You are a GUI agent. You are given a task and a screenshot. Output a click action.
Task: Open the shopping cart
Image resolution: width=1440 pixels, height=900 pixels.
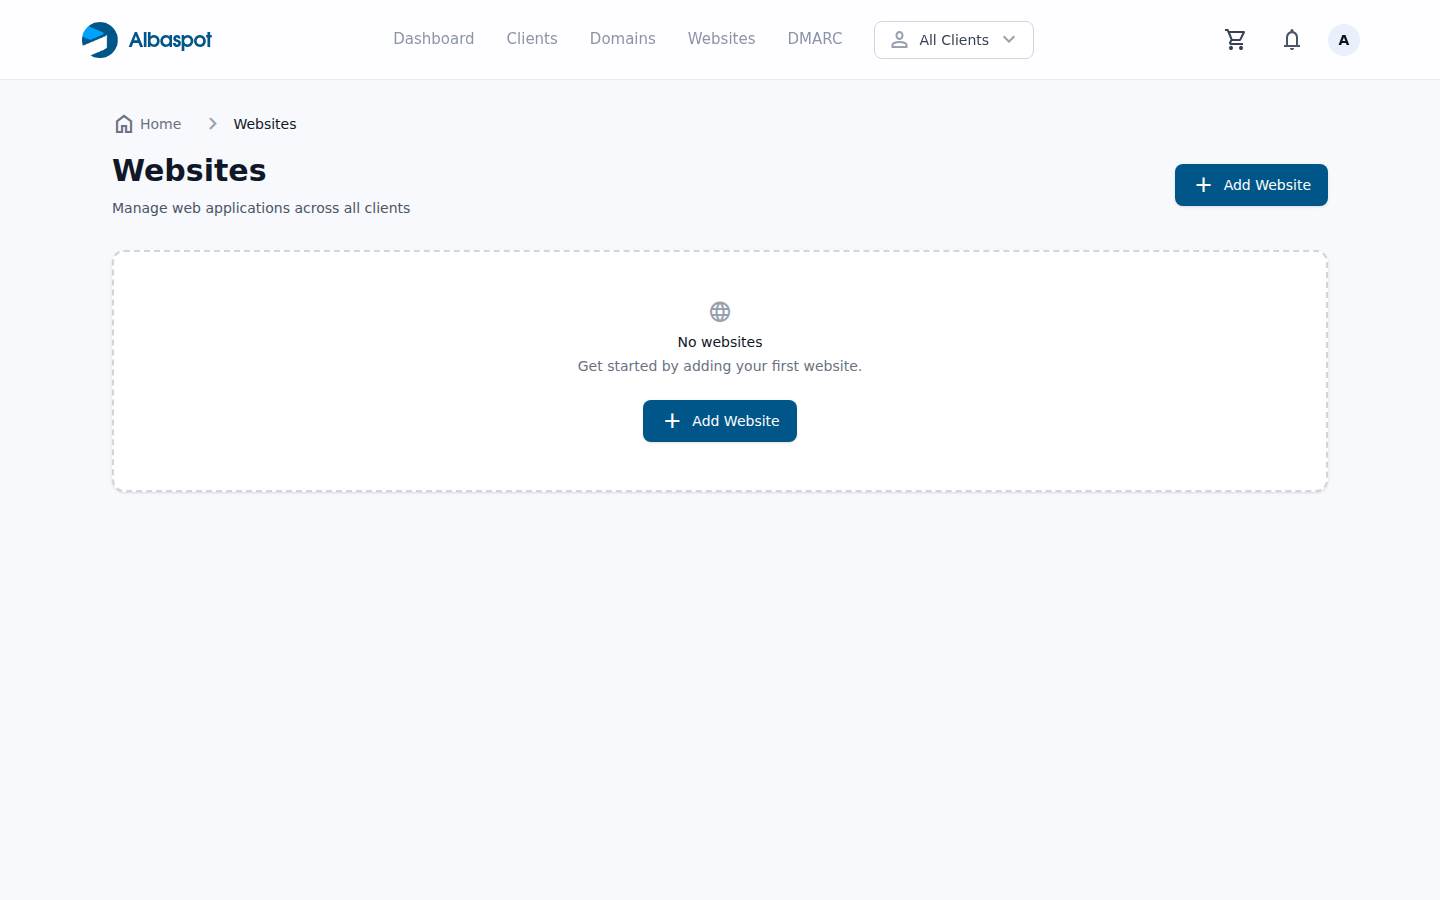[x=1235, y=40]
